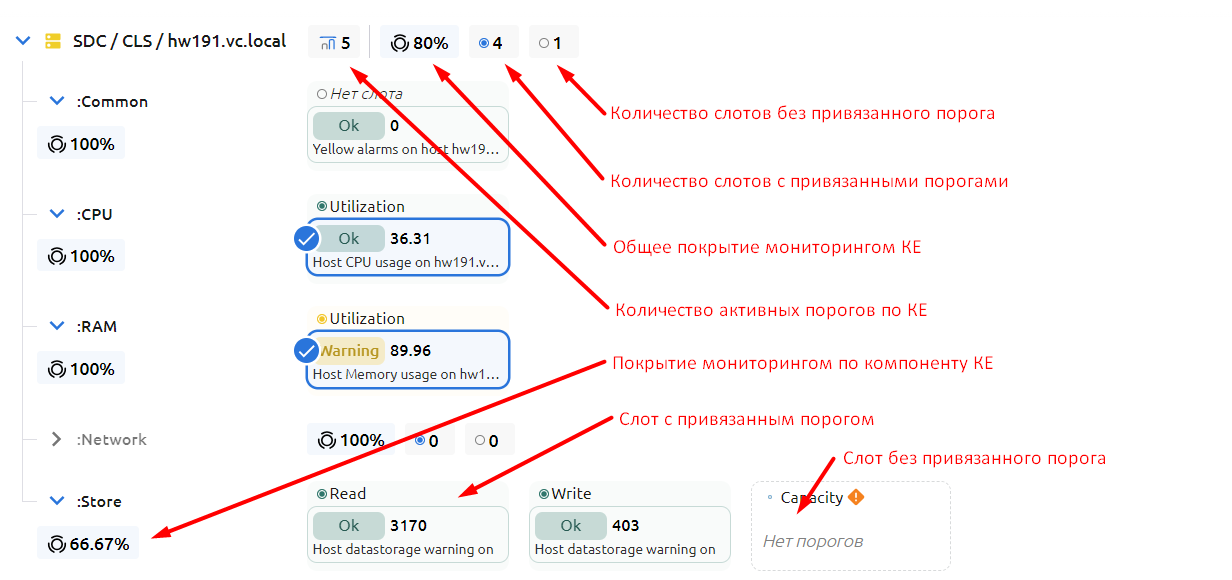Click the server icon beside SDC / CLS / hw191.vc.local
Viewport: 1232px width, 580px height.
(x=53, y=41)
